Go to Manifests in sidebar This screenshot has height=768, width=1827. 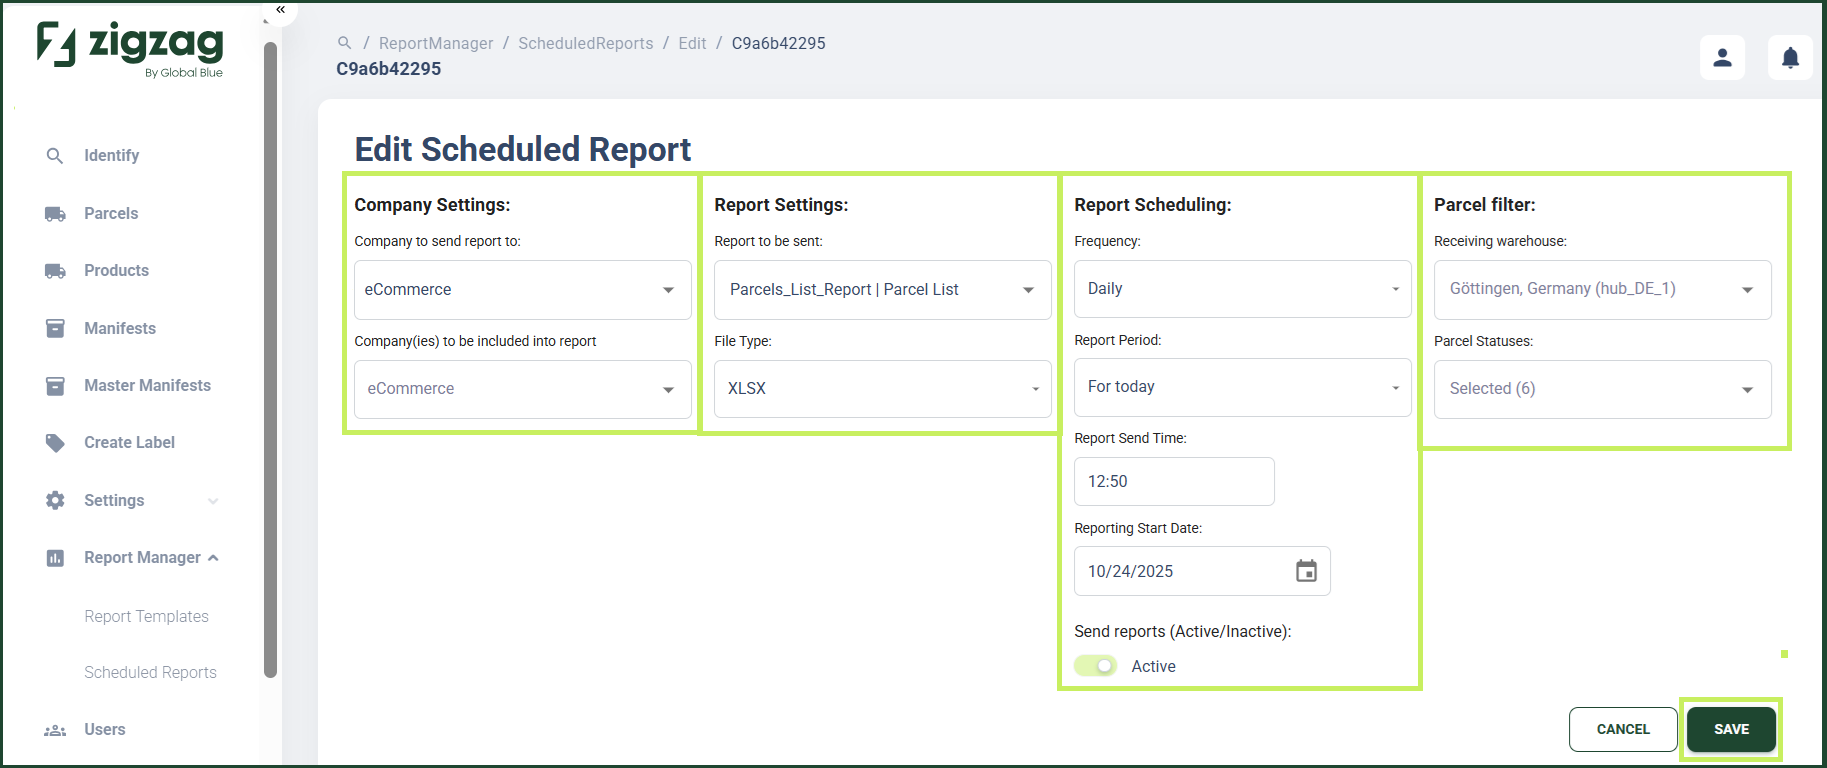(x=120, y=328)
